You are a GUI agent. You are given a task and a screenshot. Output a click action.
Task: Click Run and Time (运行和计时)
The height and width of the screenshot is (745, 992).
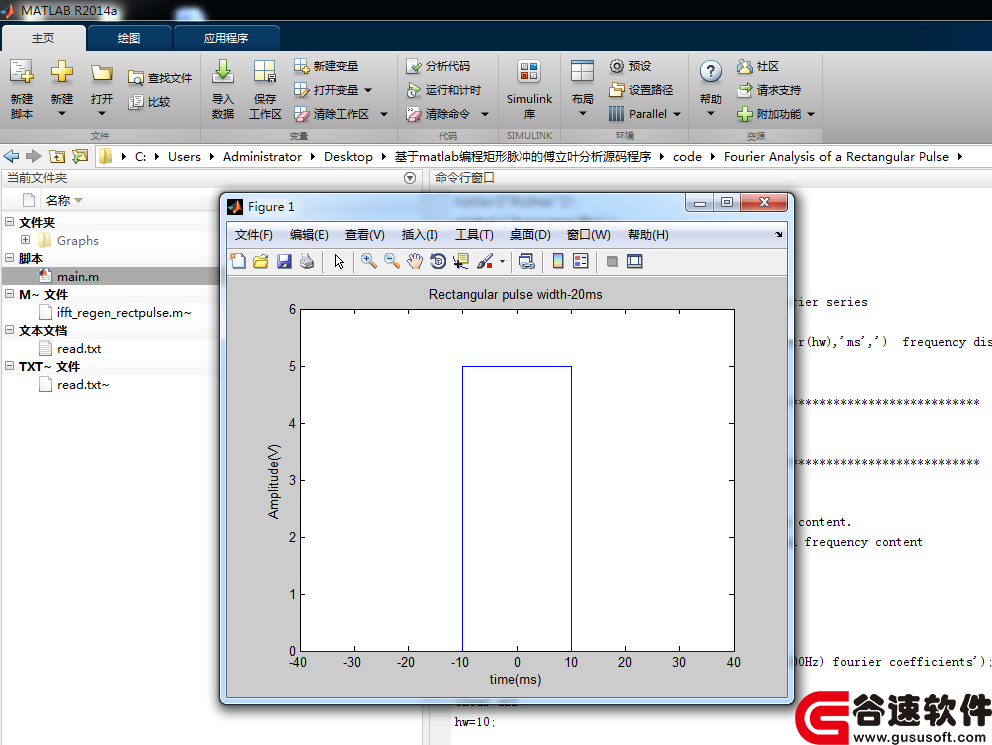click(443, 90)
